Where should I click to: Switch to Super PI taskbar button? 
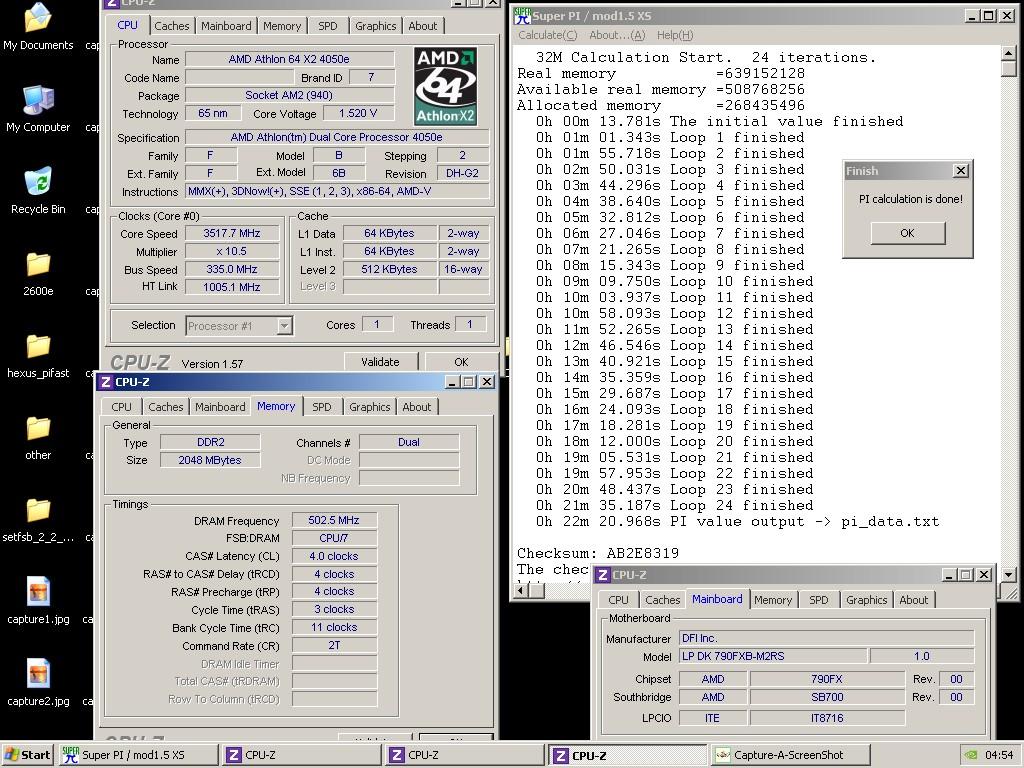[x=138, y=755]
